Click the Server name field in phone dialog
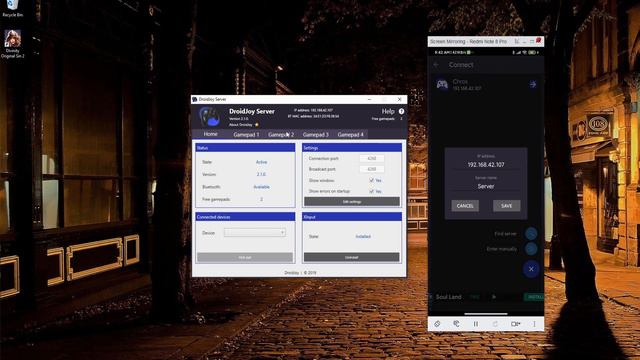This screenshot has width=640, height=360. (486, 186)
